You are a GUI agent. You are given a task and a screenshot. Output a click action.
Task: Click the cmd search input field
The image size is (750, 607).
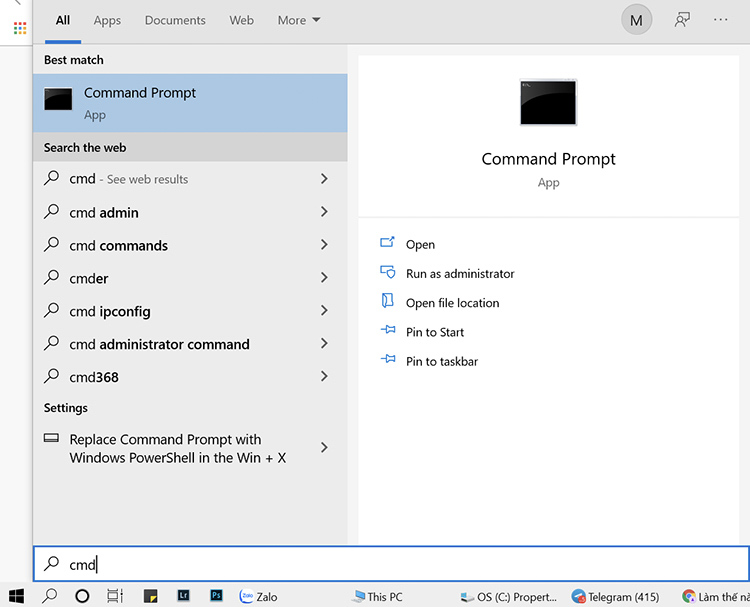click(x=391, y=564)
